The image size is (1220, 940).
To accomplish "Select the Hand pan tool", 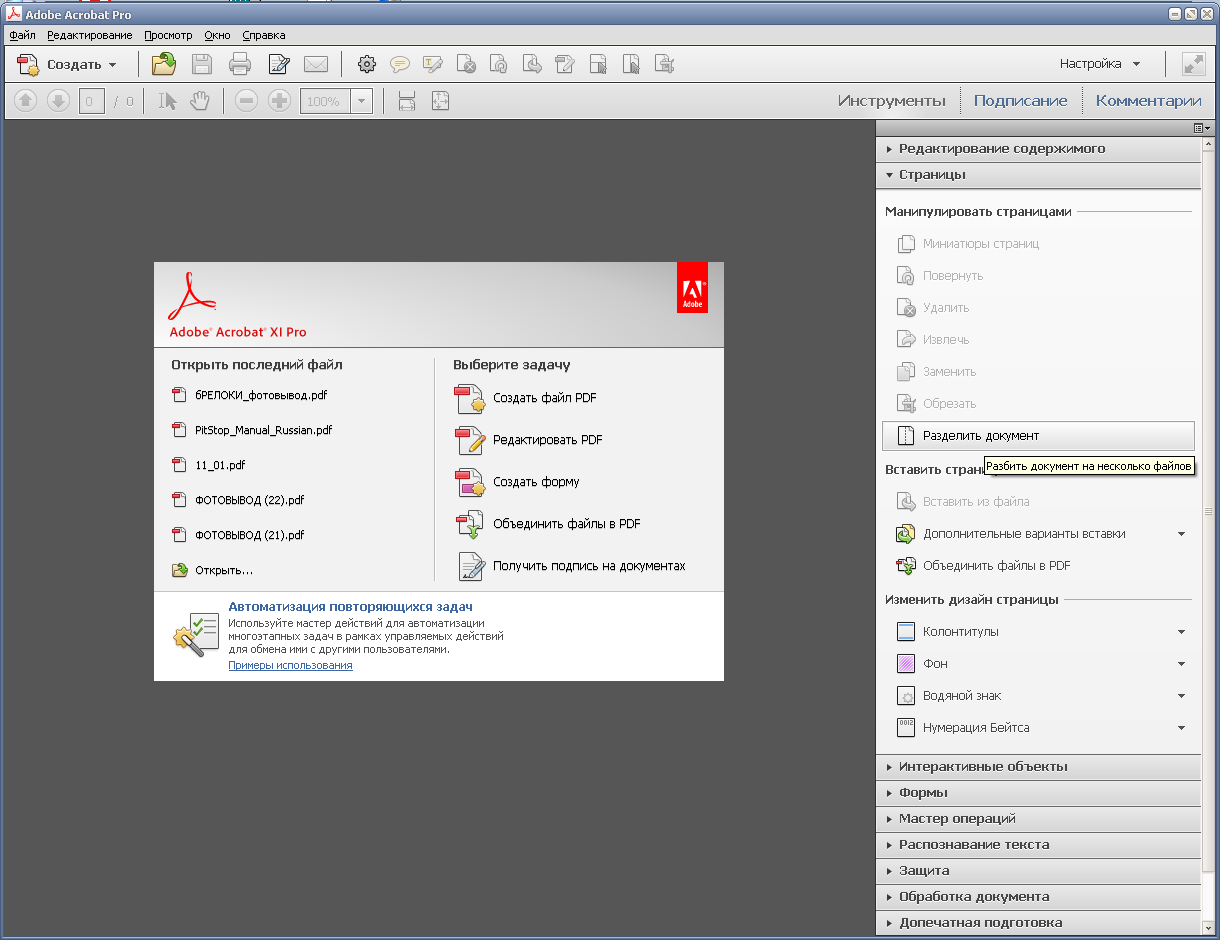I will click(x=199, y=101).
